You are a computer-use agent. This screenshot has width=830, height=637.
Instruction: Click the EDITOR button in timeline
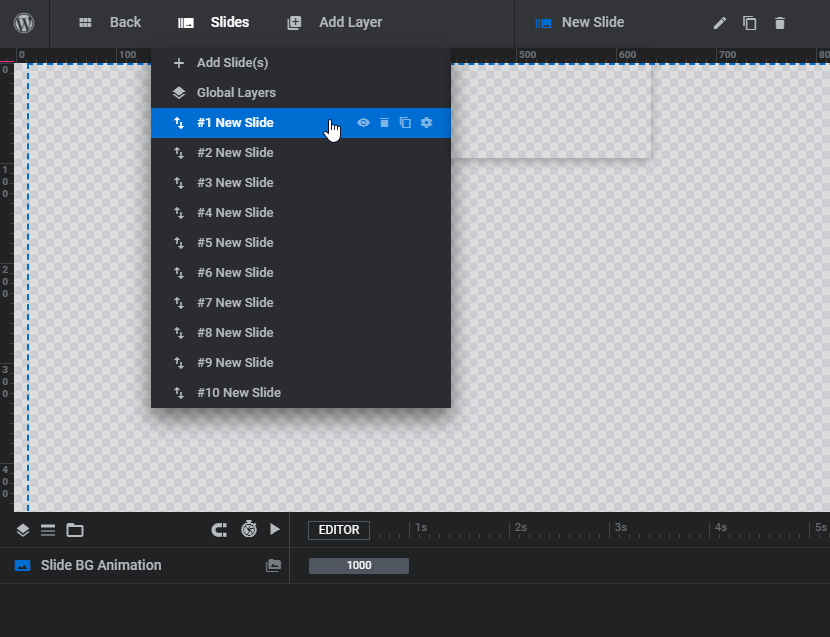pos(339,530)
